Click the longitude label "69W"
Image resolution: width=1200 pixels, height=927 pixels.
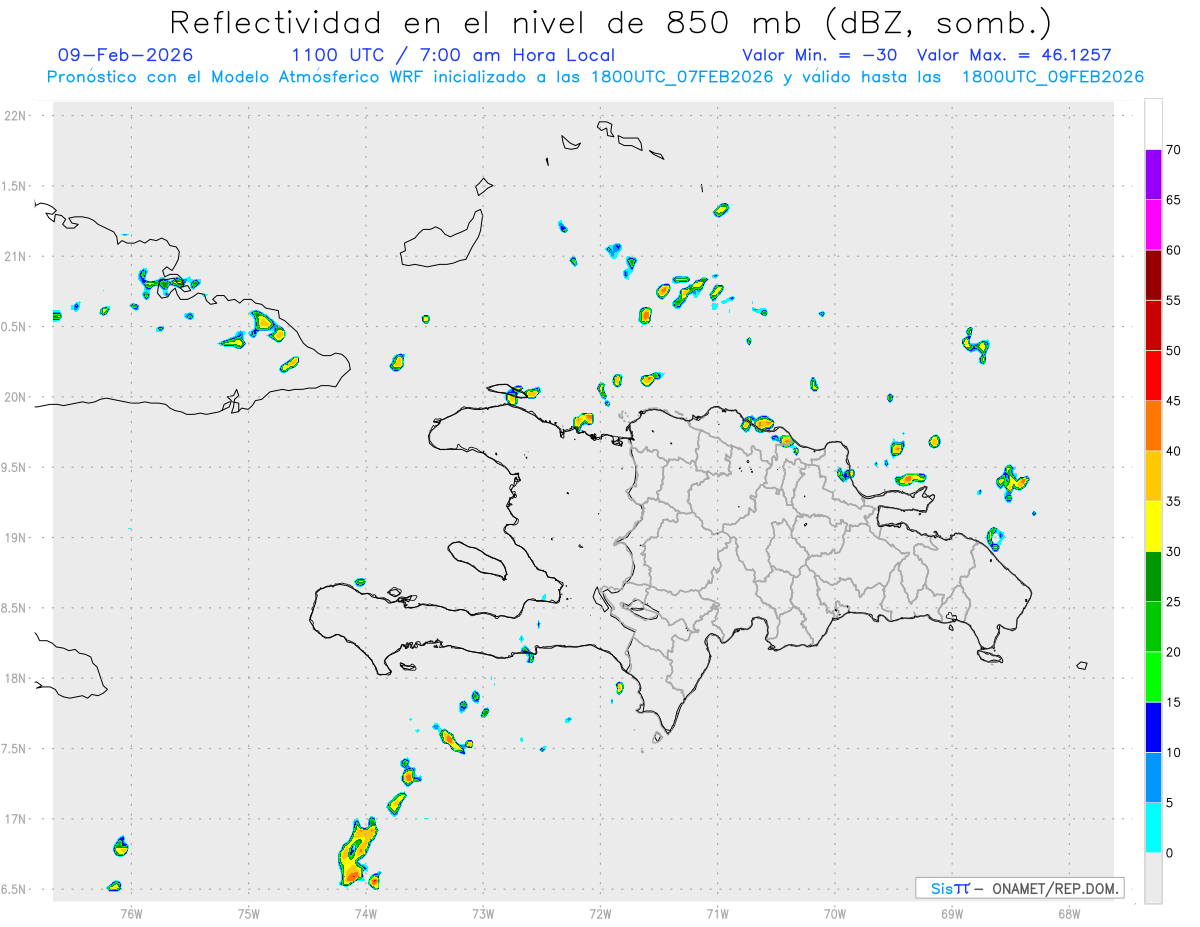point(952,913)
